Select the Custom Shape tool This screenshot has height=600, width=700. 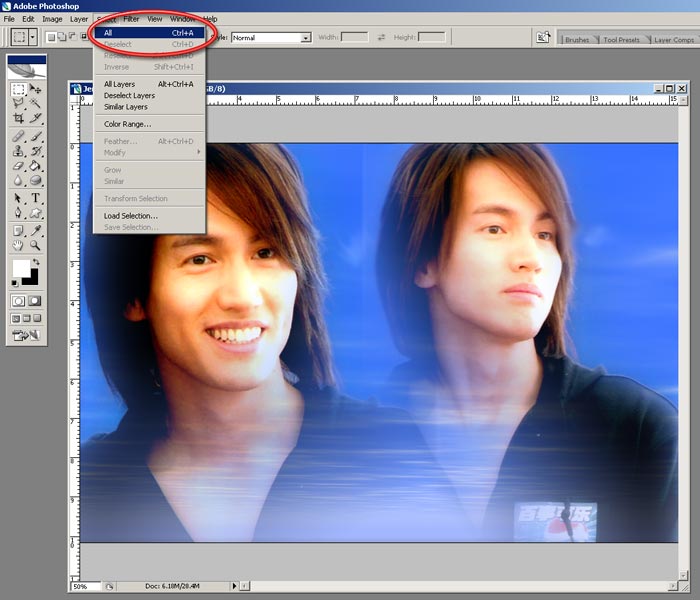pyautogui.click(x=35, y=212)
